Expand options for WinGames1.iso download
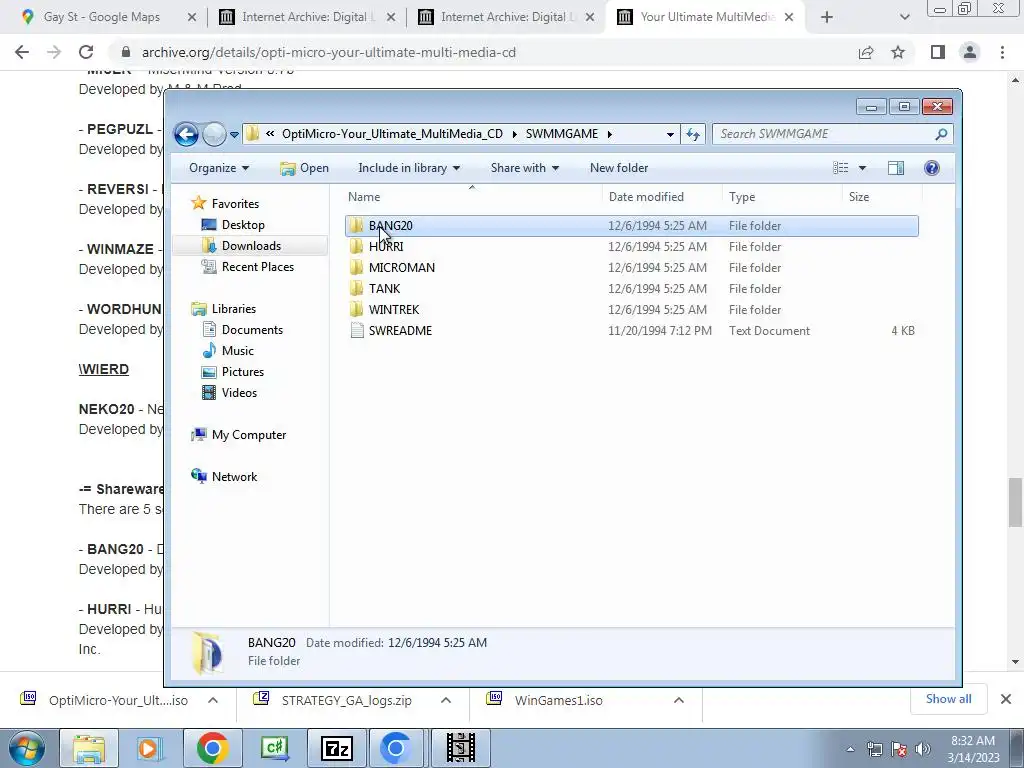This screenshot has width=1024, height=768. click(x=679, y=700)
